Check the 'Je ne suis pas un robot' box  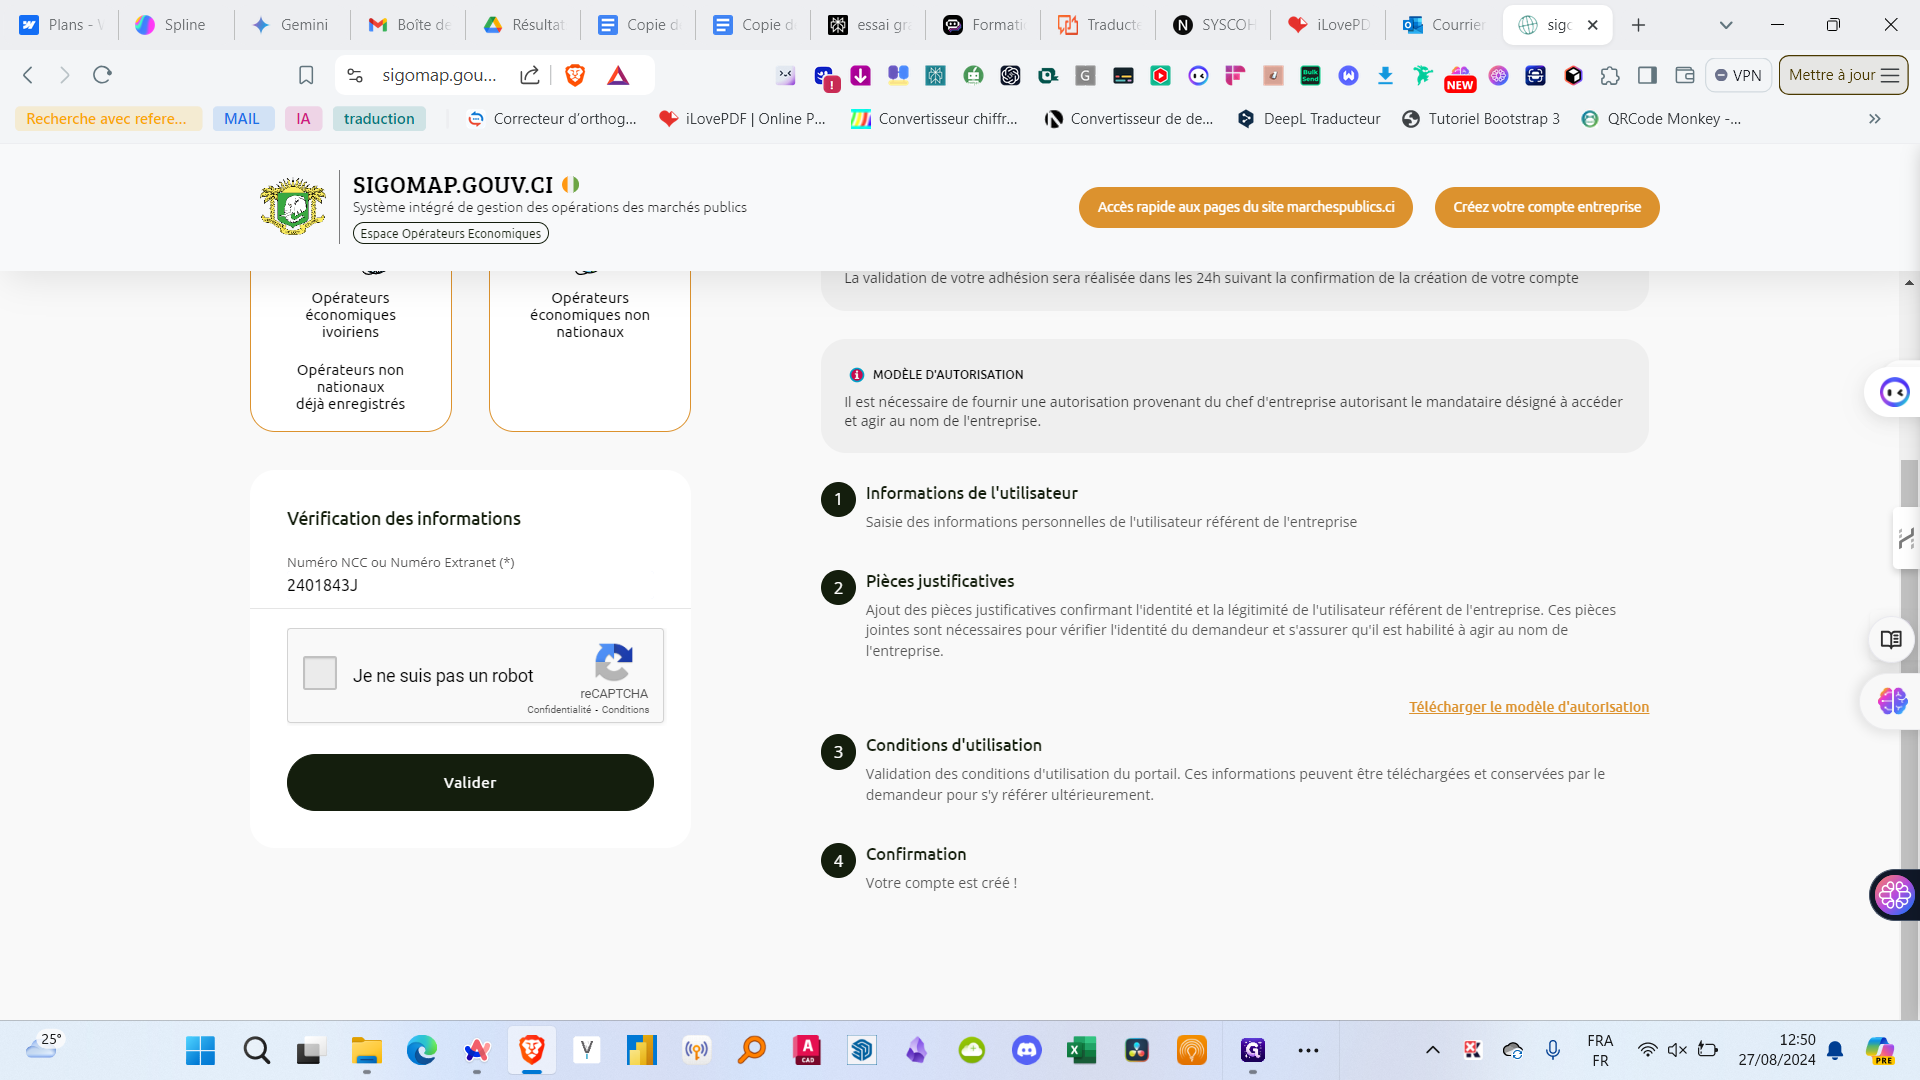[320, 673]
